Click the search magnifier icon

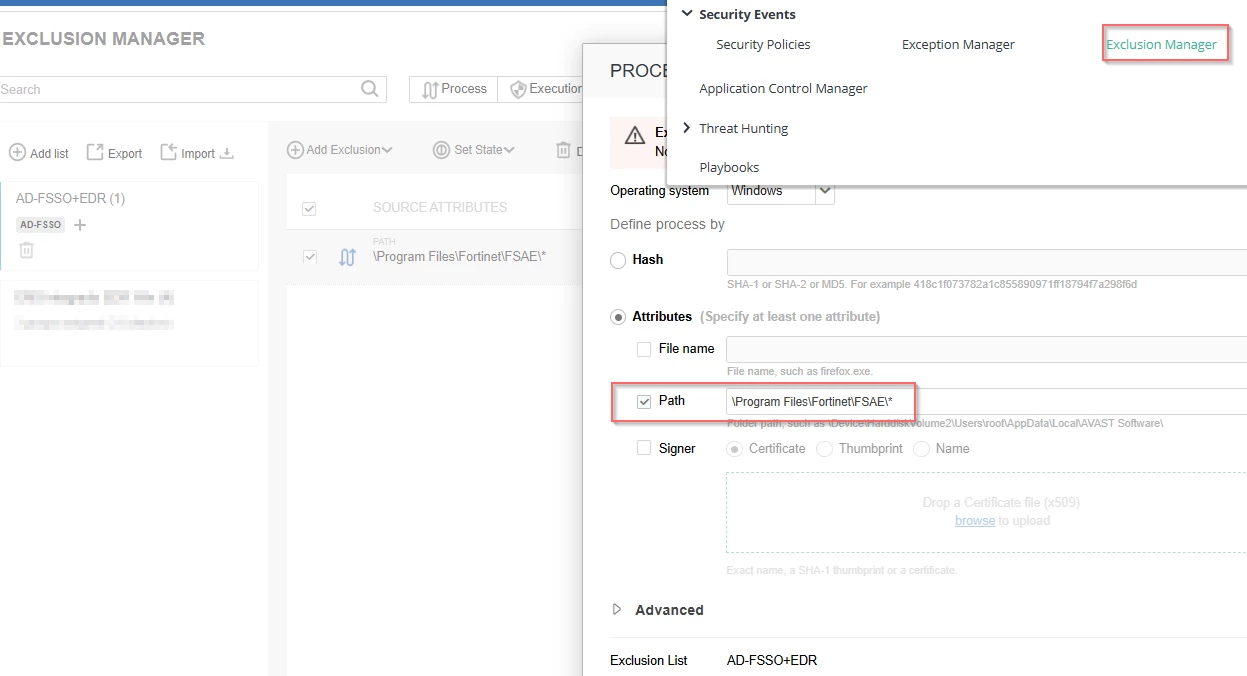(370, 89)
